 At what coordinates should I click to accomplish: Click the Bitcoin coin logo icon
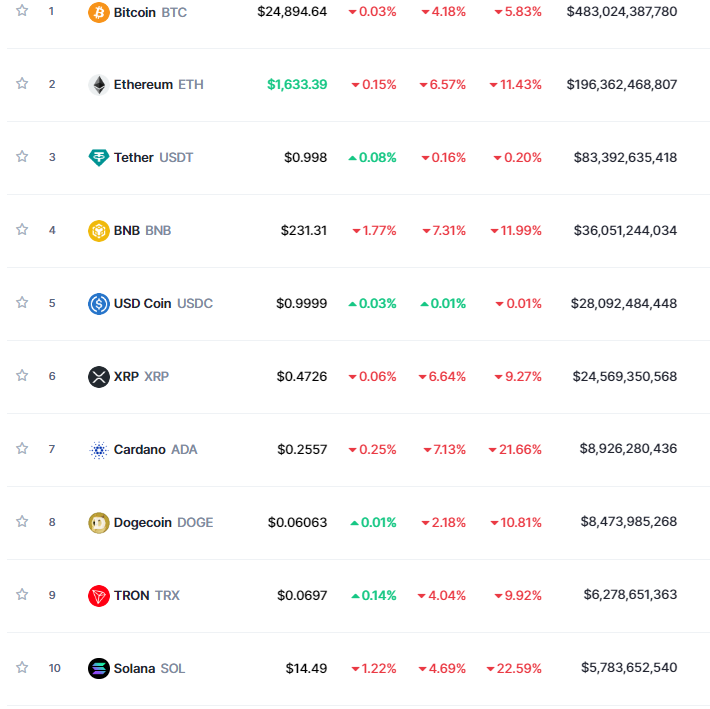(x=98, y=12)
